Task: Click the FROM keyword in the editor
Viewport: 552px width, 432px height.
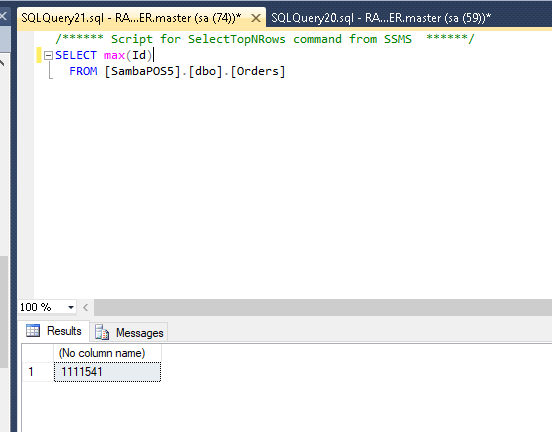Action: 83,71
